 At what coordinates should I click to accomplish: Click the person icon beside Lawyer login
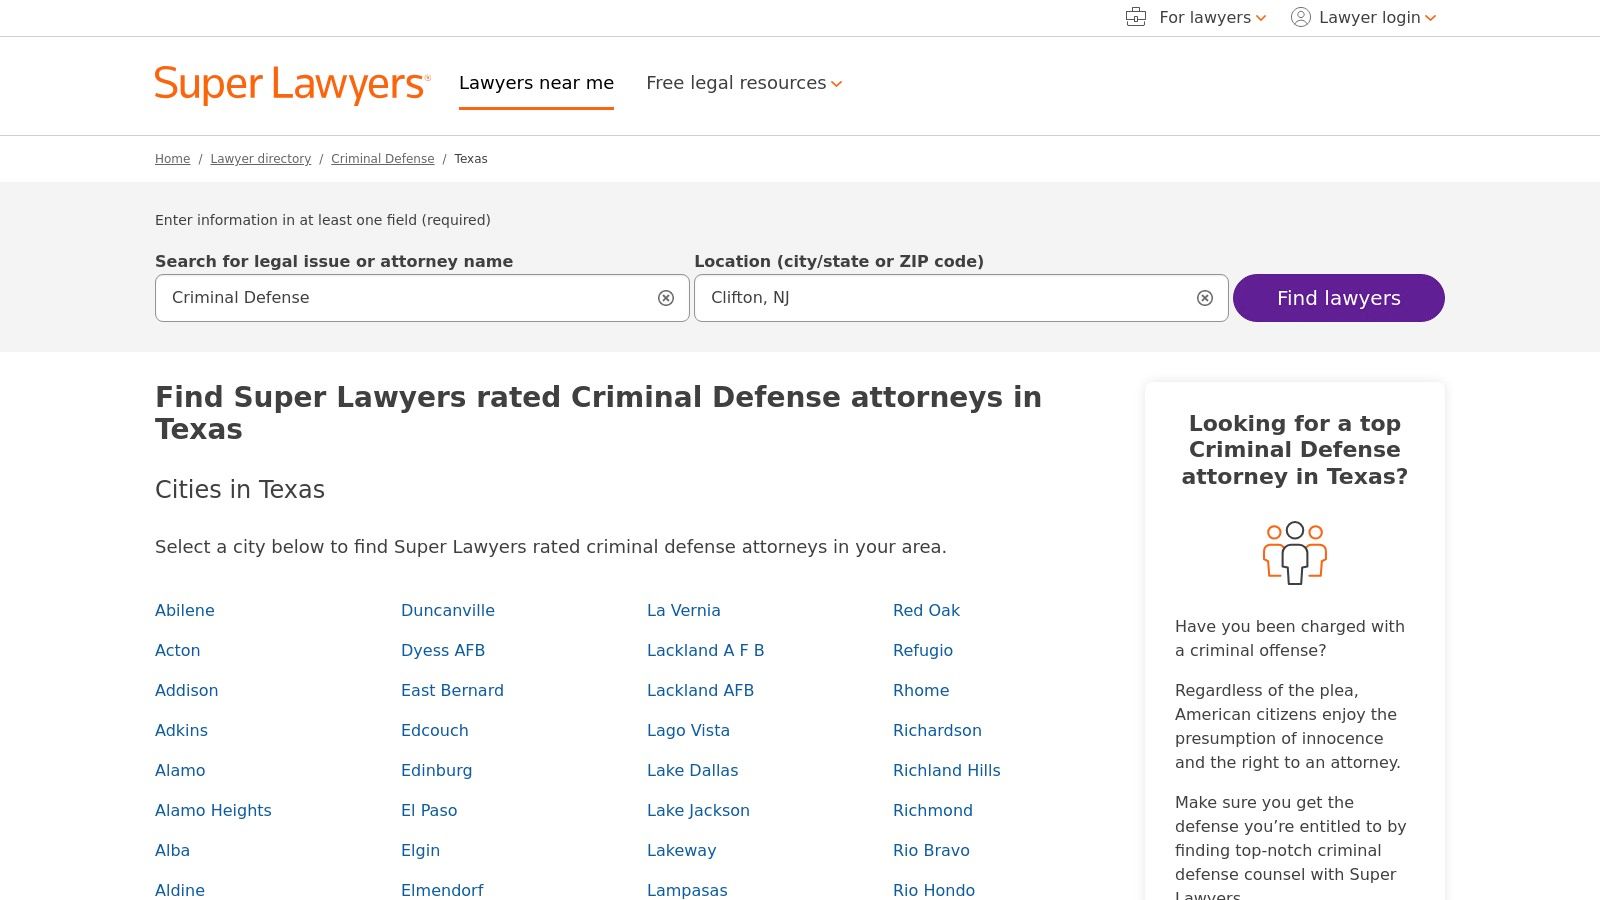click(1299, 17)
